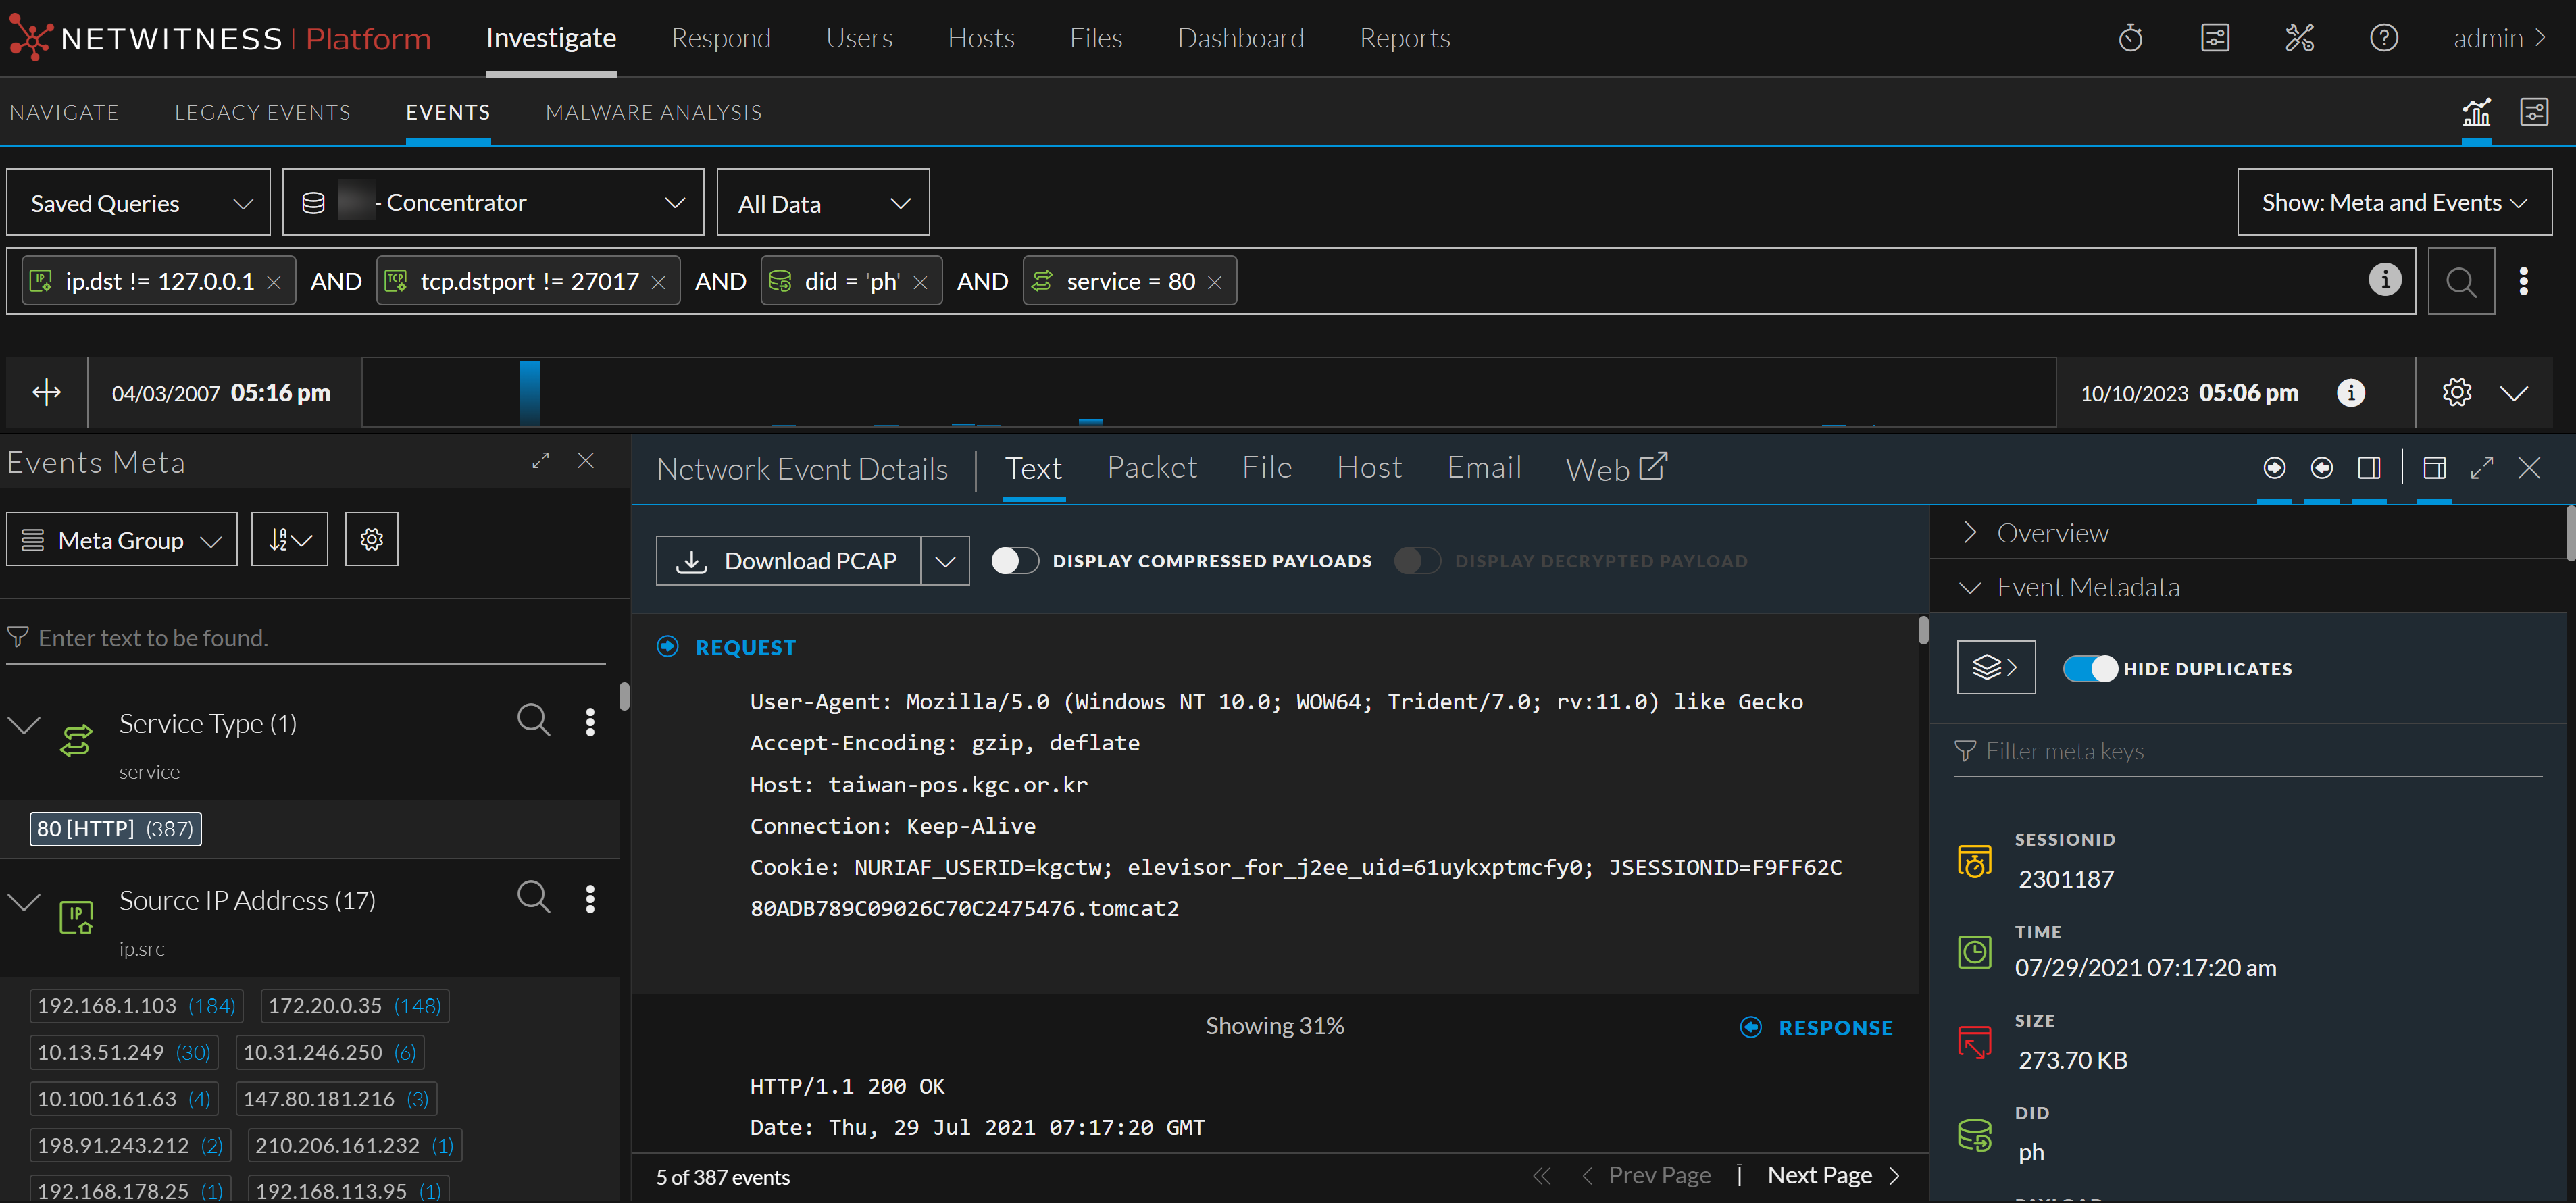2576x1203 pixels.
Task: Turn off Hide Duplicates toggle
Action: [x=2089, y=668]
